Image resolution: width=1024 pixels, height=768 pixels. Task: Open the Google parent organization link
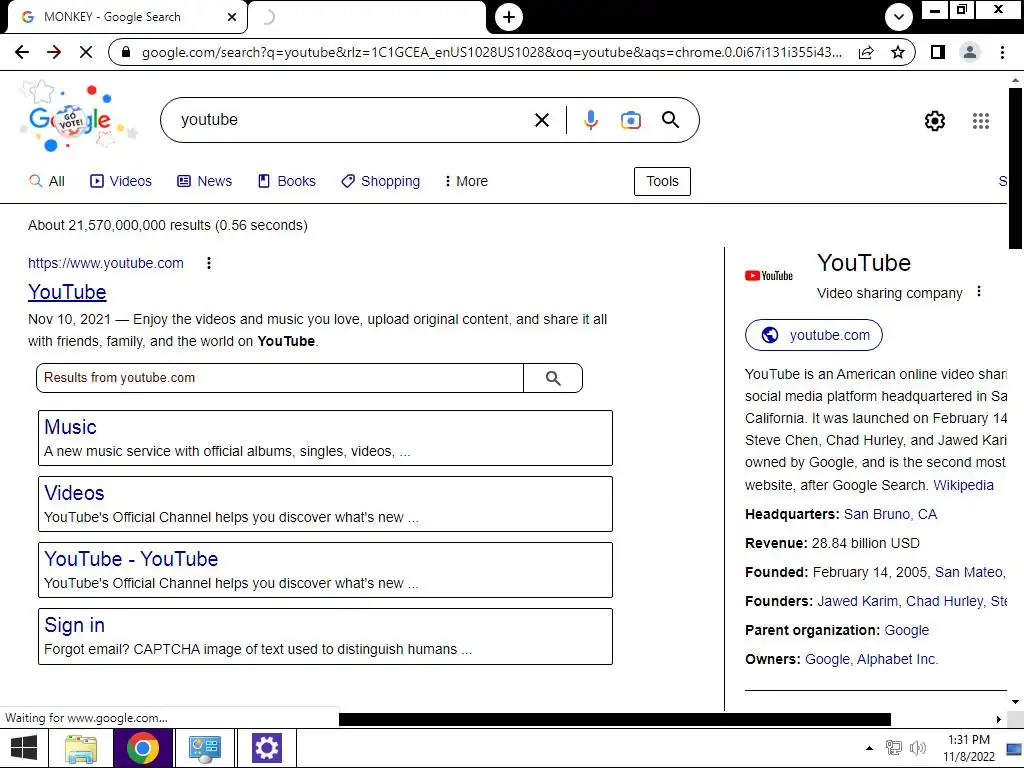tap(906, 630)
